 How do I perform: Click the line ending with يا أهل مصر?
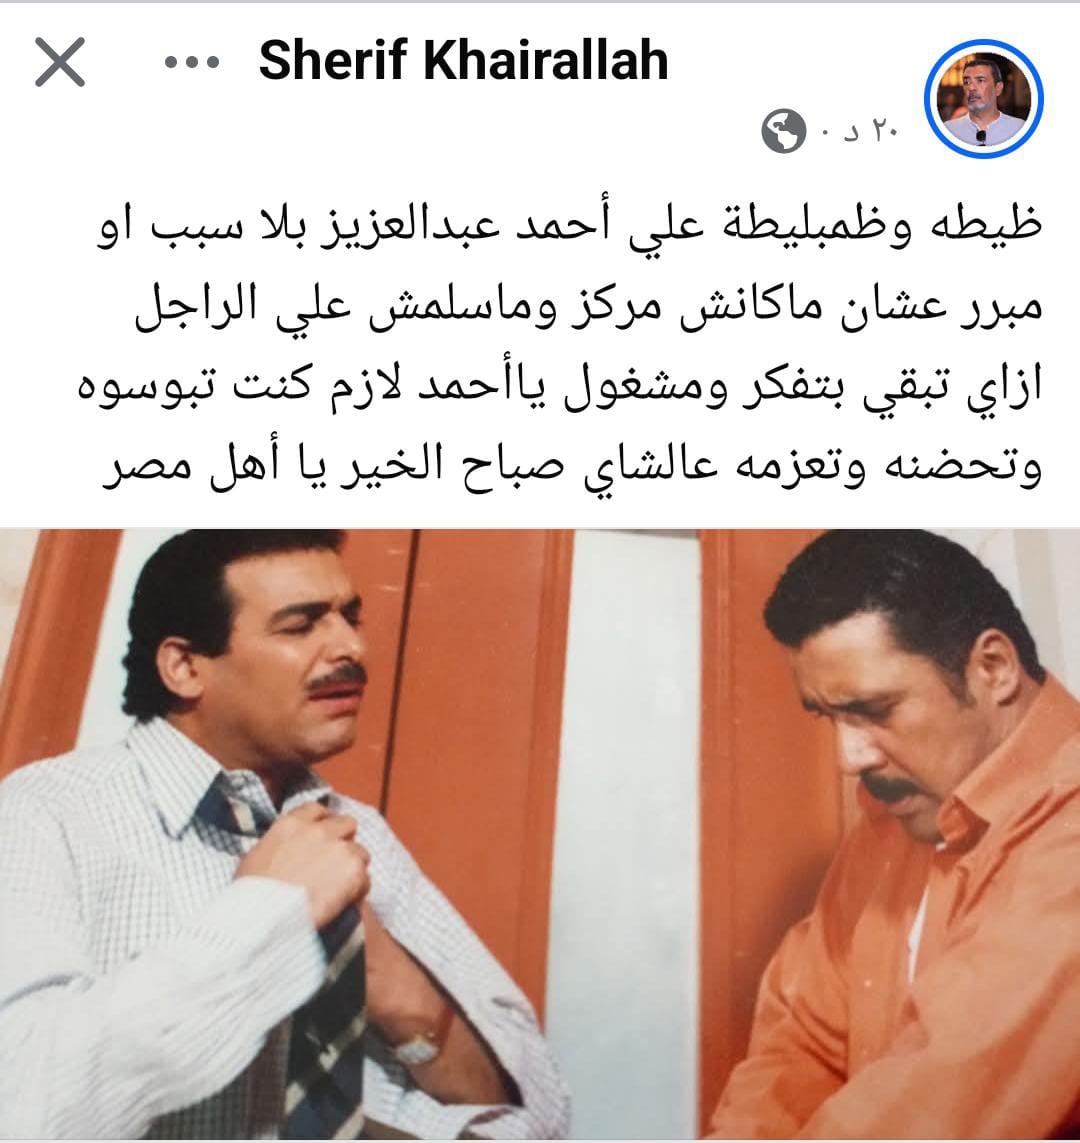tap(572, 467)
